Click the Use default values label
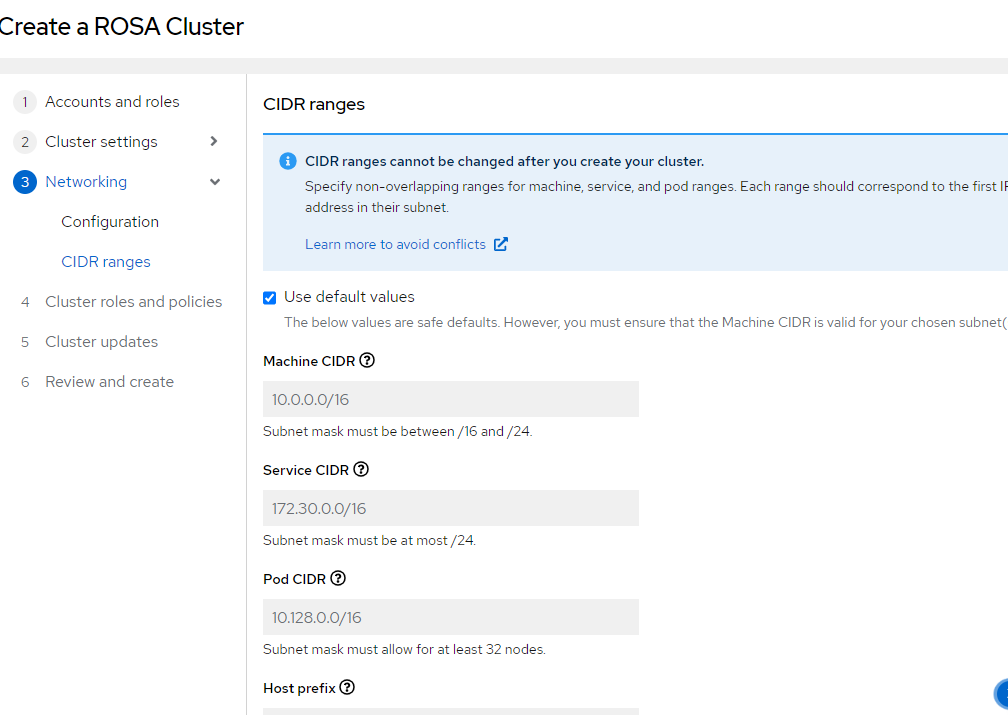Screen dimensions: 1008x715 pos(349,297)
